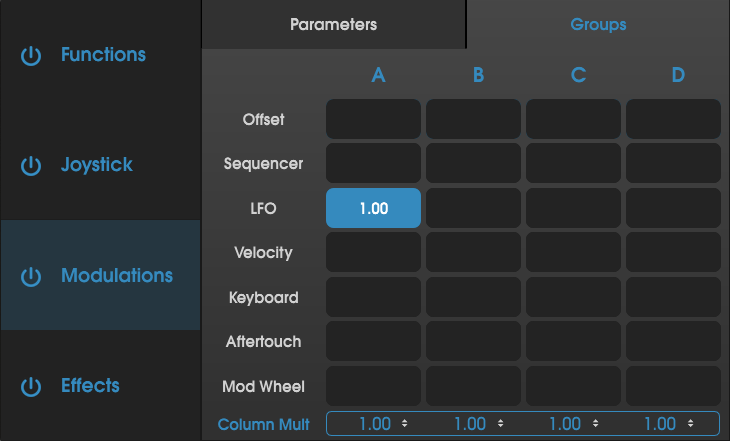Click the Mod Wheel cell in column D

(674, 386)
